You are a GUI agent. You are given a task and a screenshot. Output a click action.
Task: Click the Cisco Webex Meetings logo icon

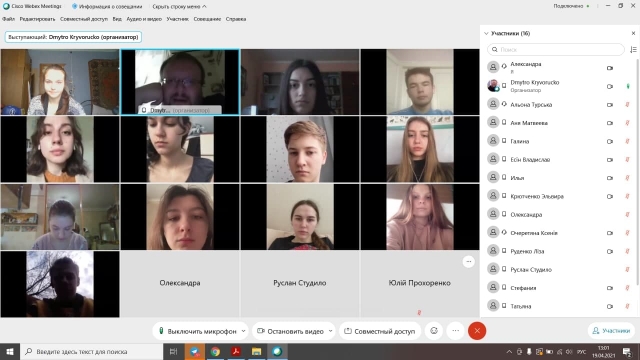click(x=6, y=6)
